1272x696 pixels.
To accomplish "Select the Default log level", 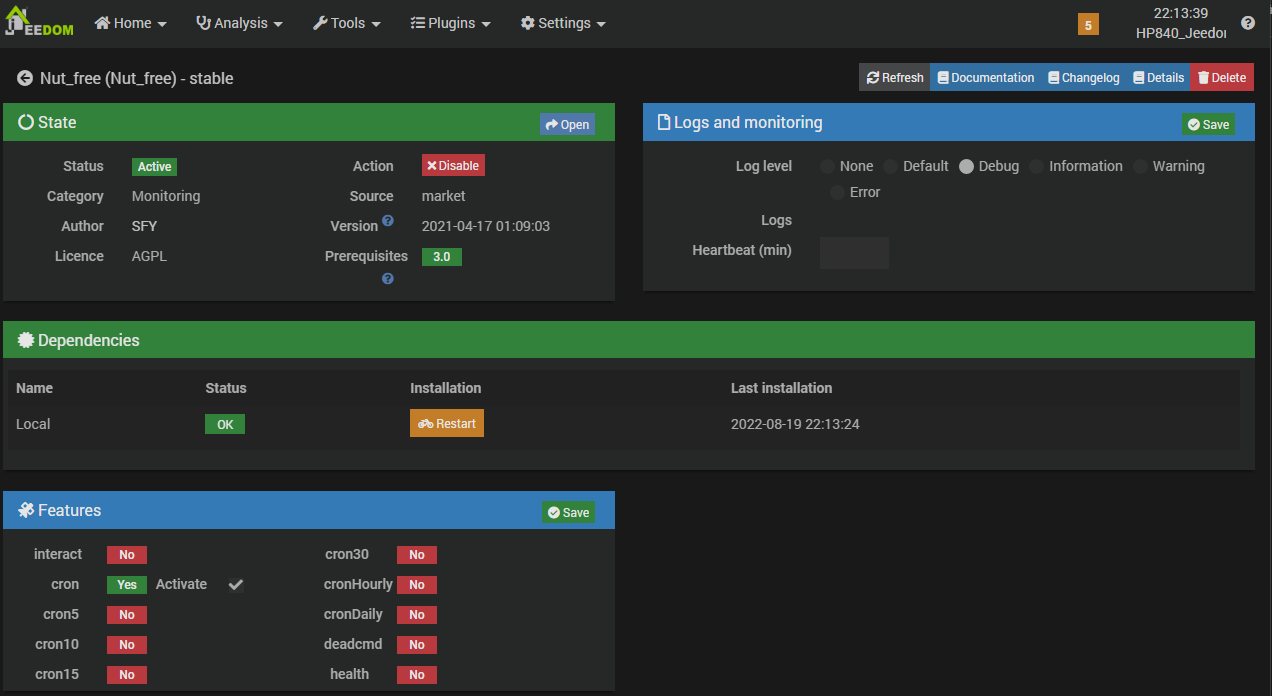I will (890, 166).
